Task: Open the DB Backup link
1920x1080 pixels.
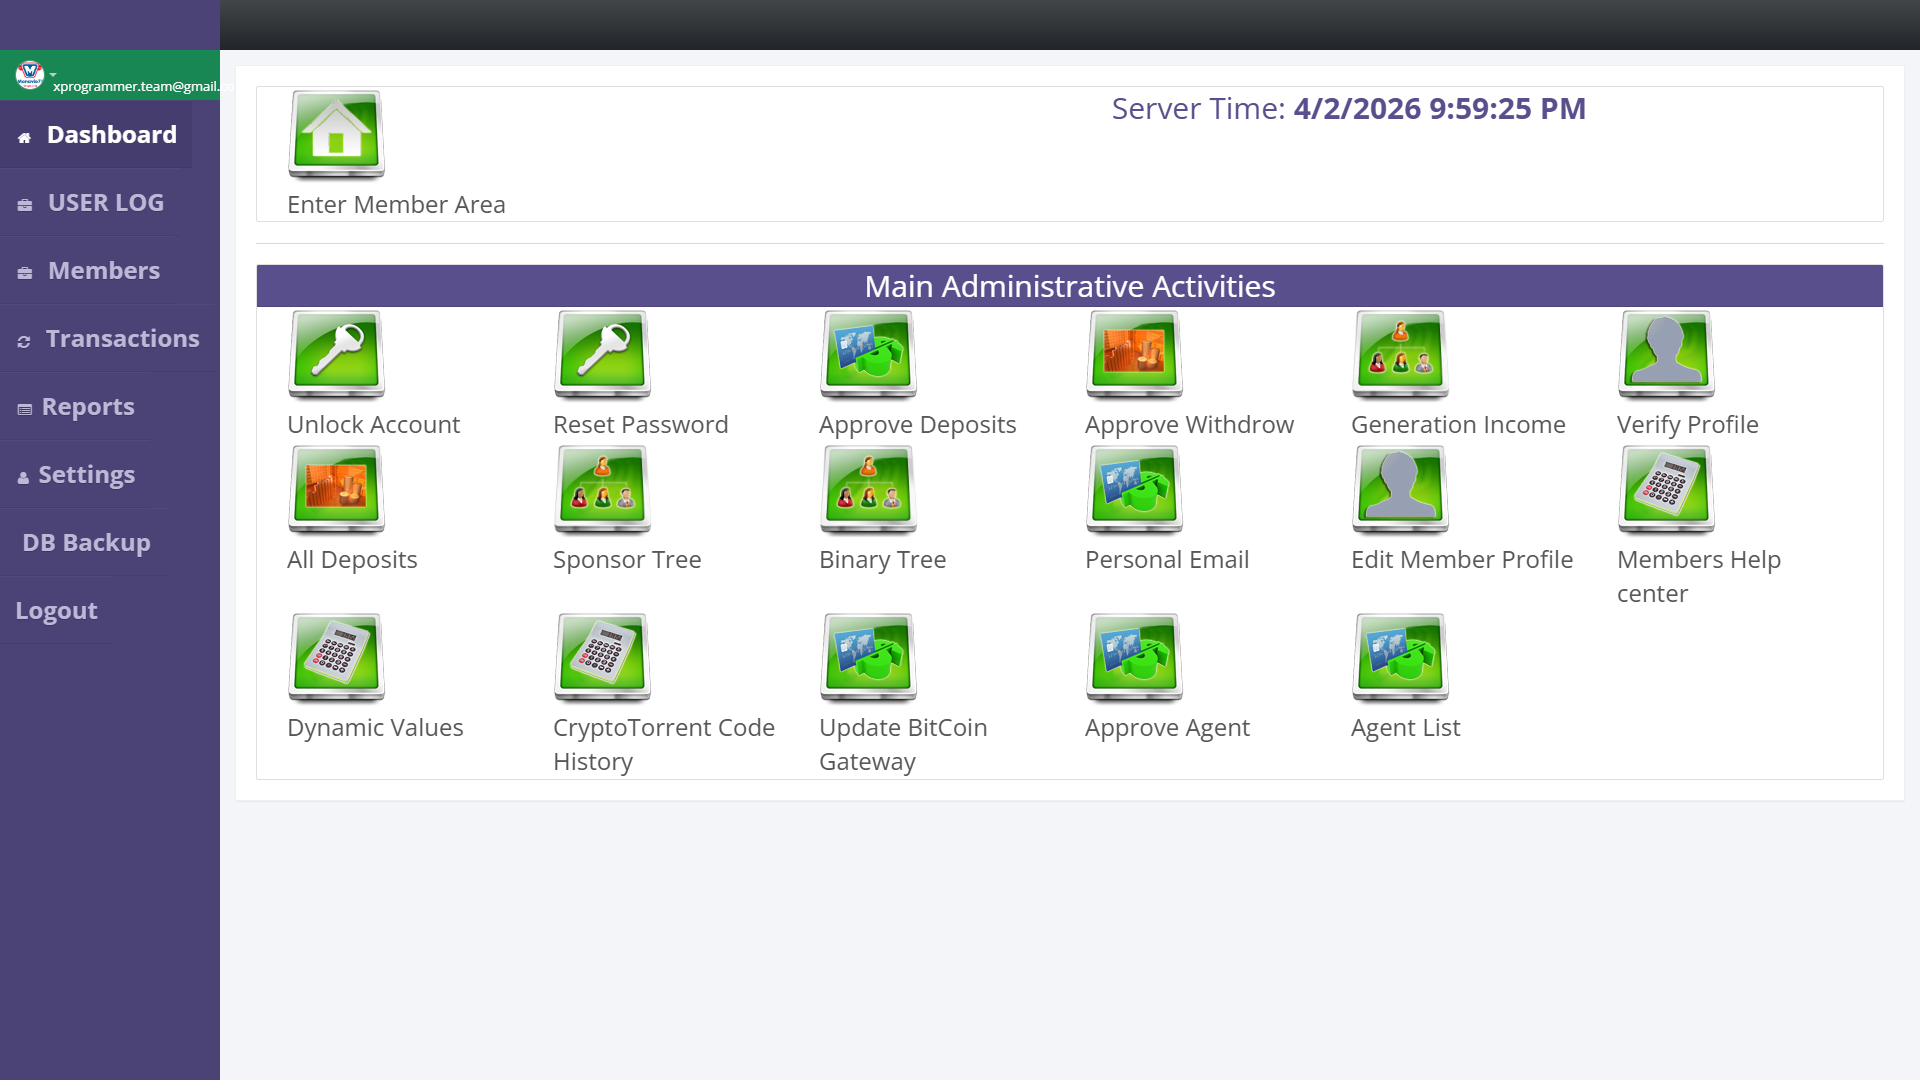Action: coord(86,543)
